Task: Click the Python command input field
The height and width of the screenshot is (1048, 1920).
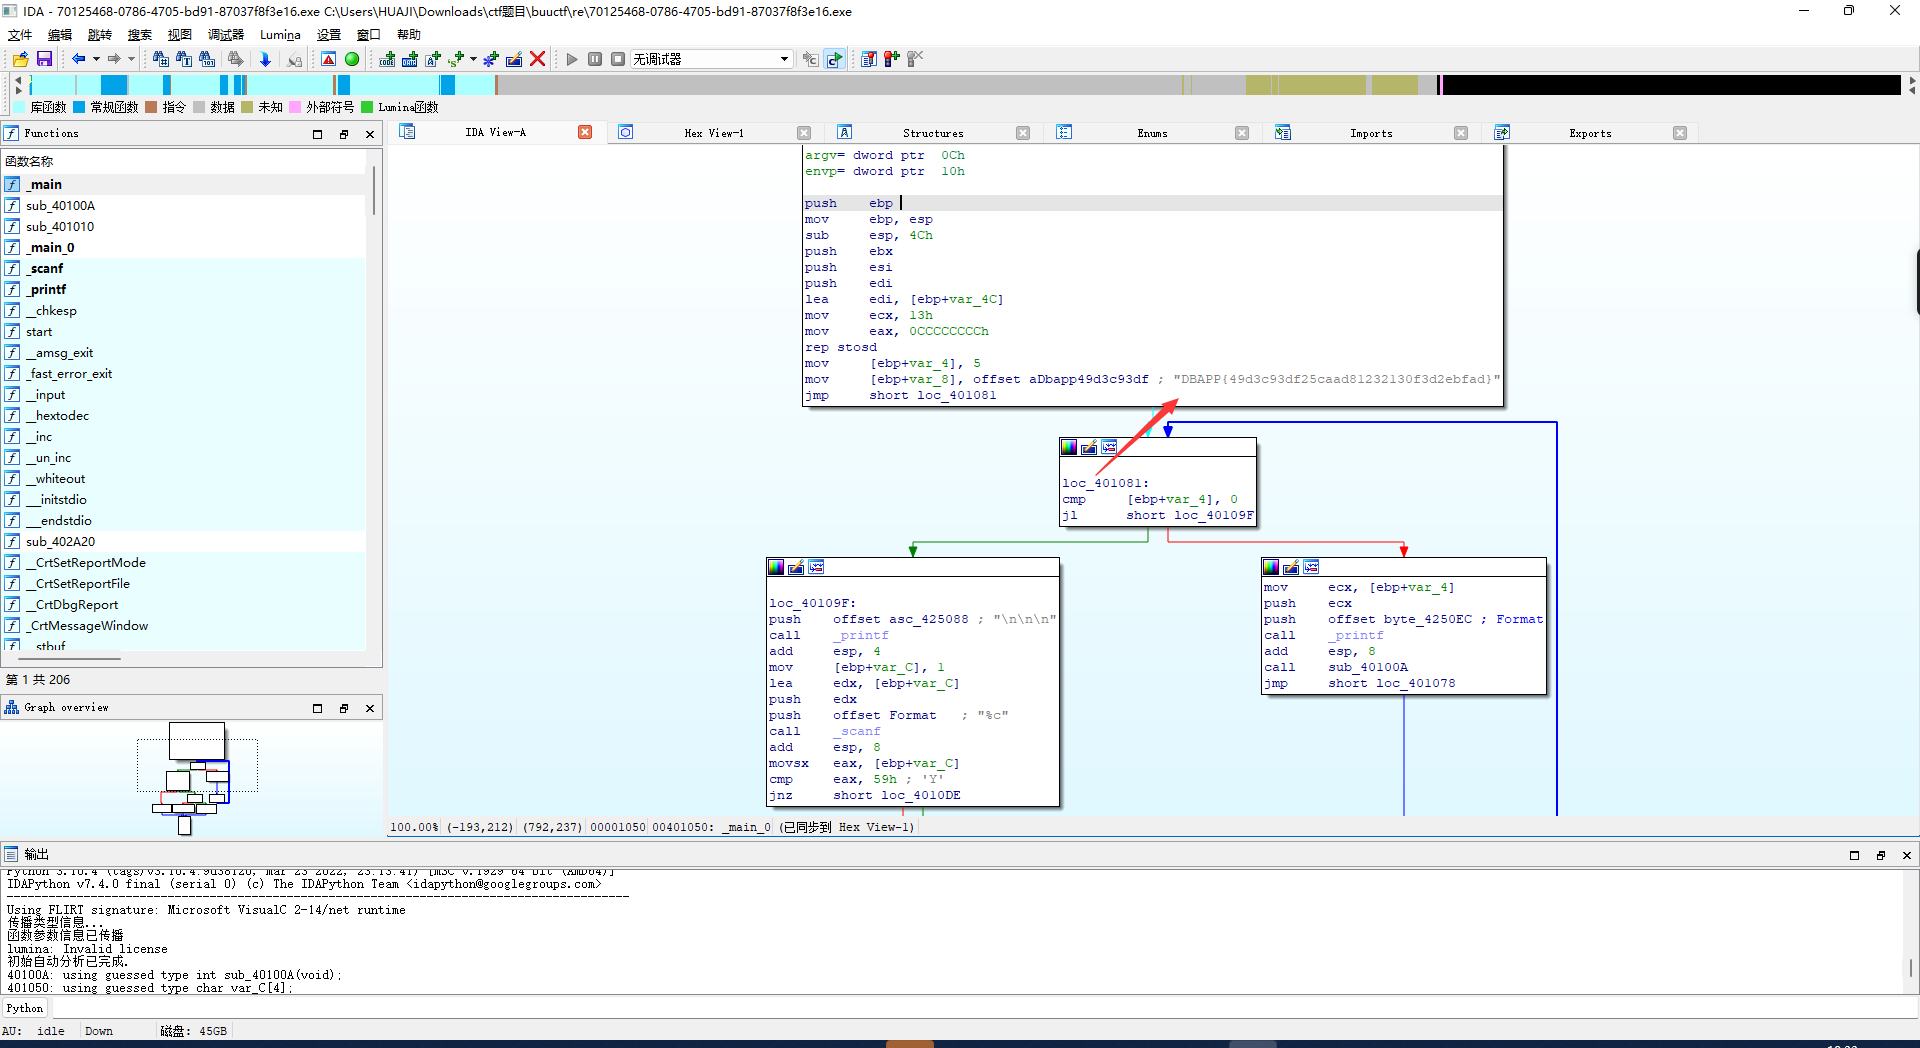Action: click(984, 1008)
